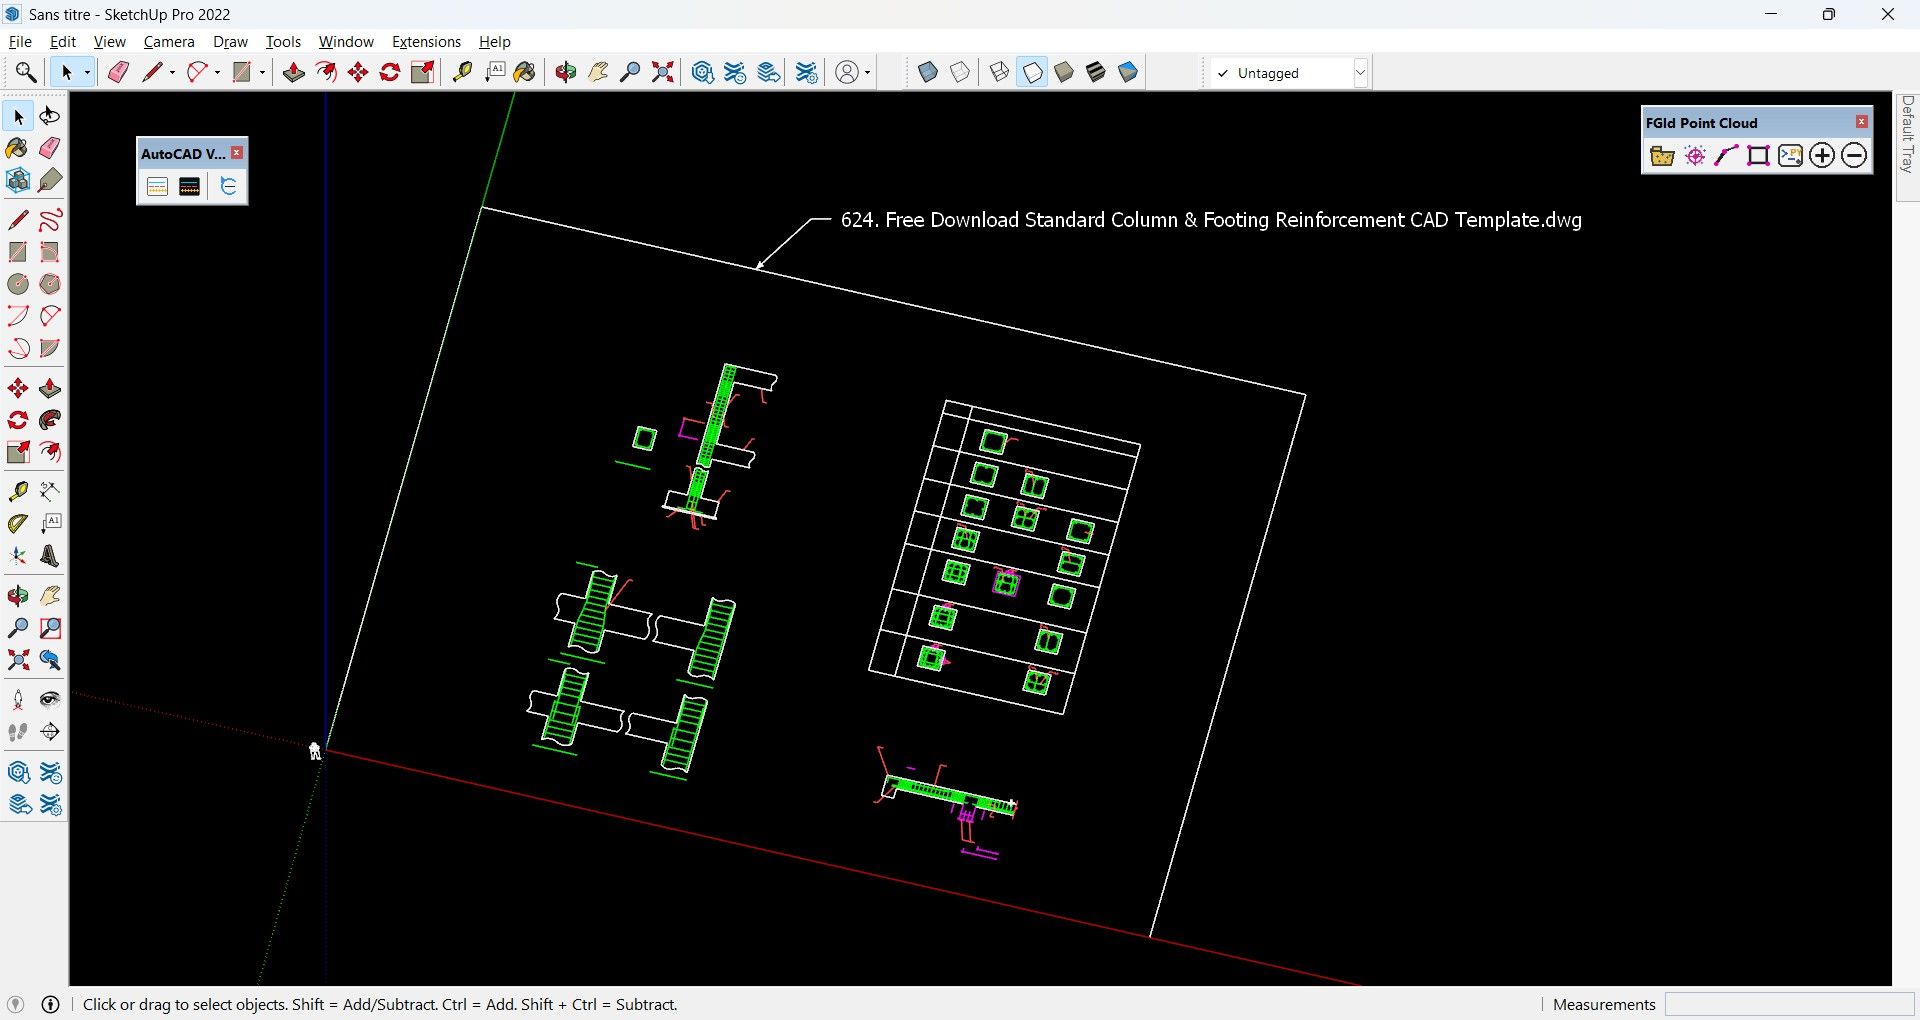Select the Eraser tool in top toolbar
Screen dimensions: 1920x1020
(x=118, y=72)
